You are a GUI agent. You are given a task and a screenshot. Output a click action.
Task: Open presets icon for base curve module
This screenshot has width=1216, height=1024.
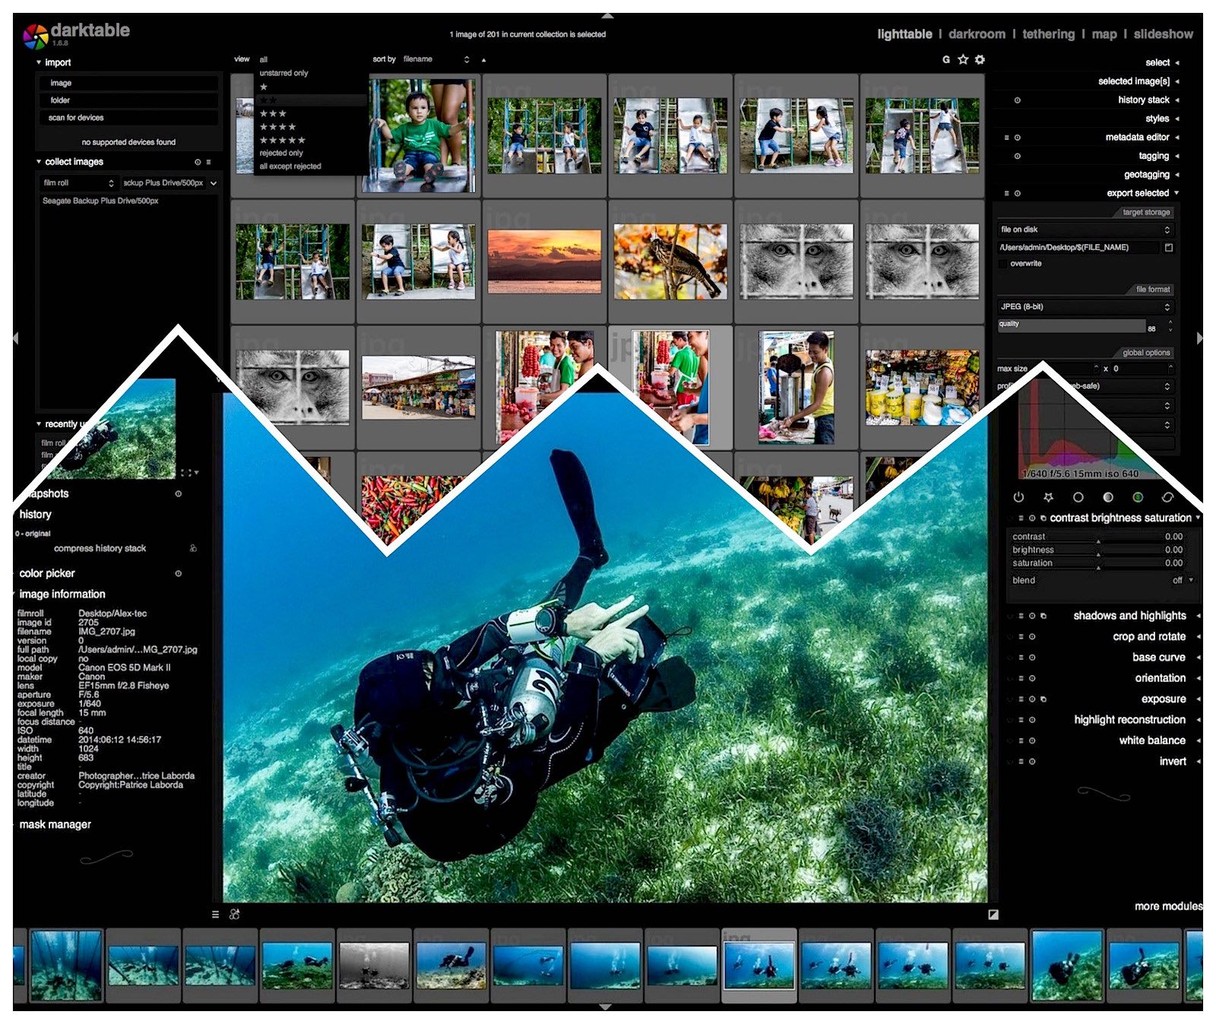1021,657
